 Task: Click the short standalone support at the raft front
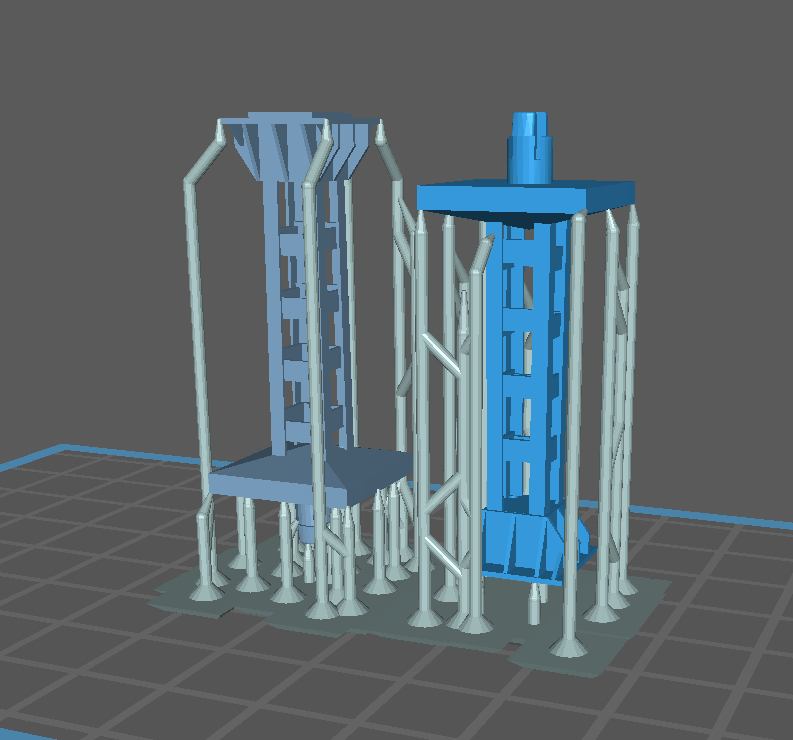point(535,603)
